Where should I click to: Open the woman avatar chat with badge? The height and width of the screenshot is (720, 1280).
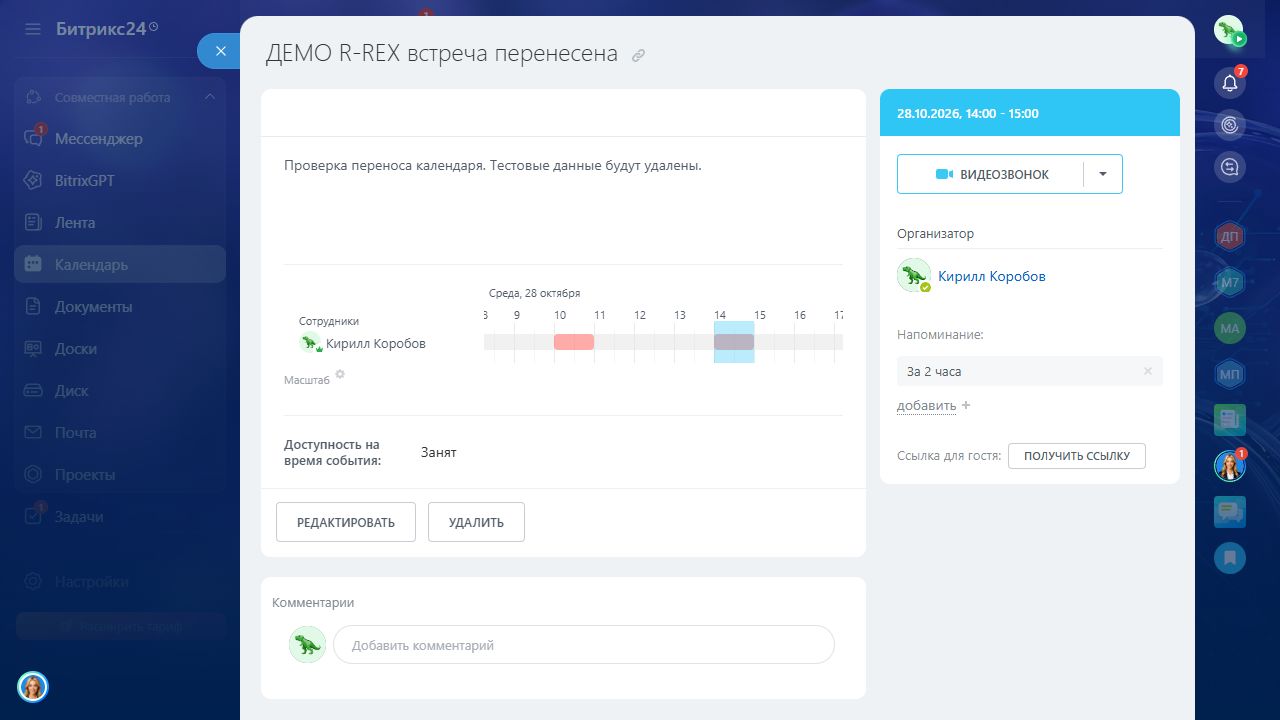tap(1230, 466)
